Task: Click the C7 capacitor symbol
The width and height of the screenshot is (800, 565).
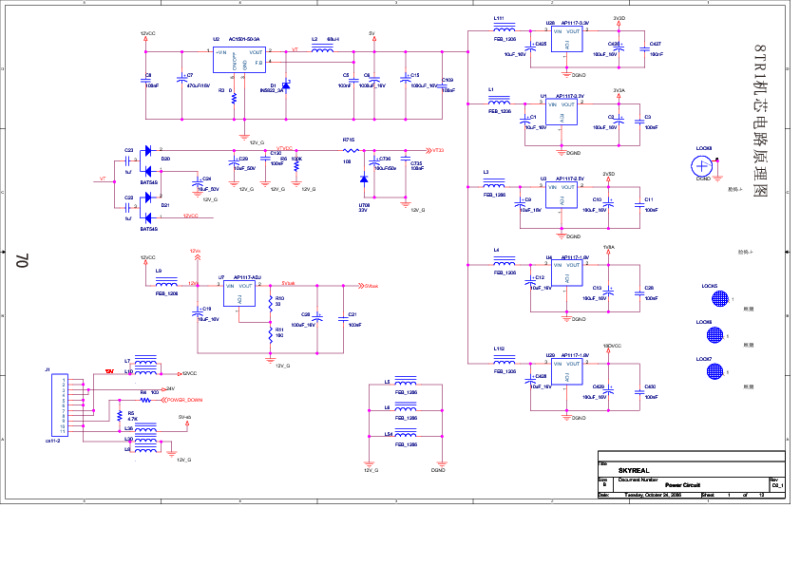Action: [x=182, y=79]
